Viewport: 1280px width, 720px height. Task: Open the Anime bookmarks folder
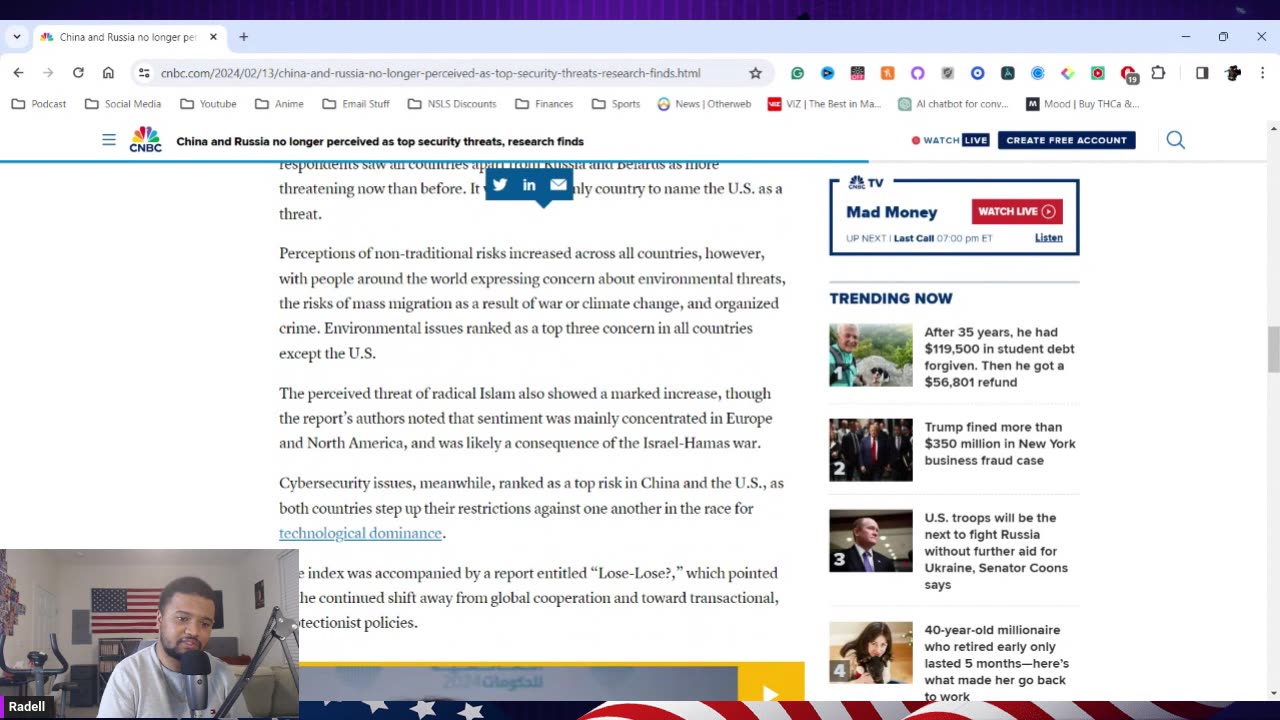[279, 104]
